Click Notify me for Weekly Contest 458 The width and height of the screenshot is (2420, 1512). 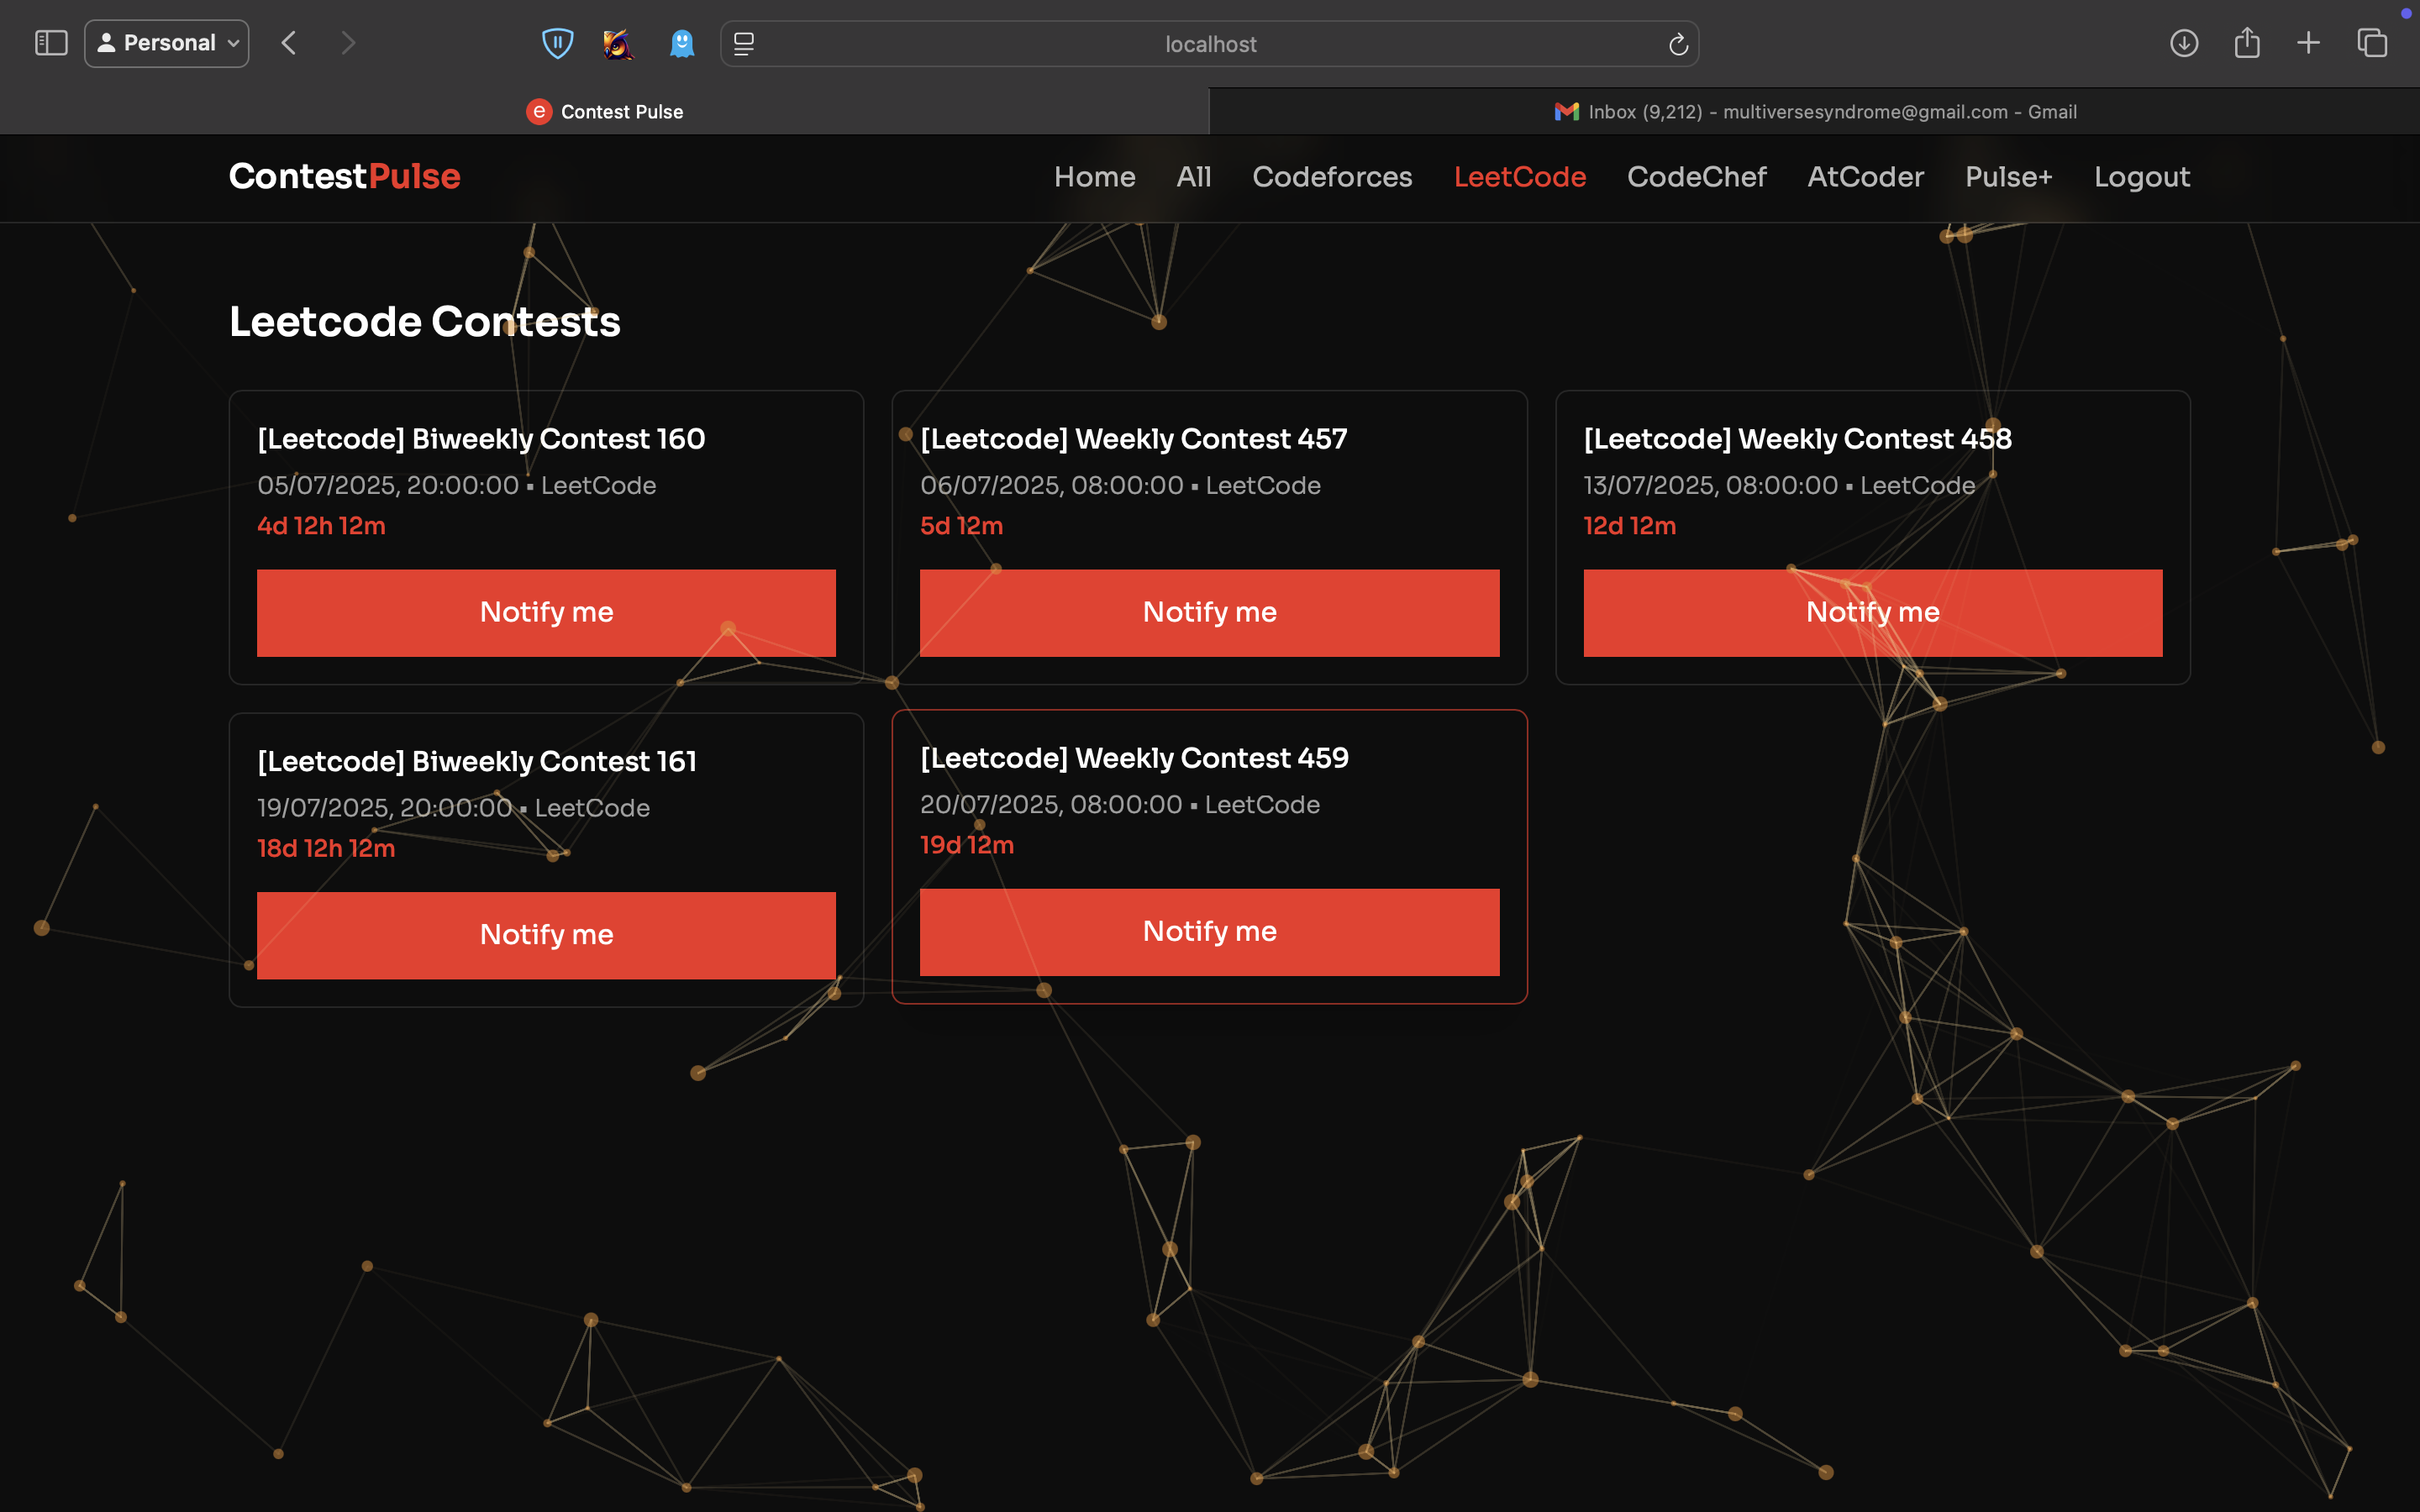[1872, 612]
